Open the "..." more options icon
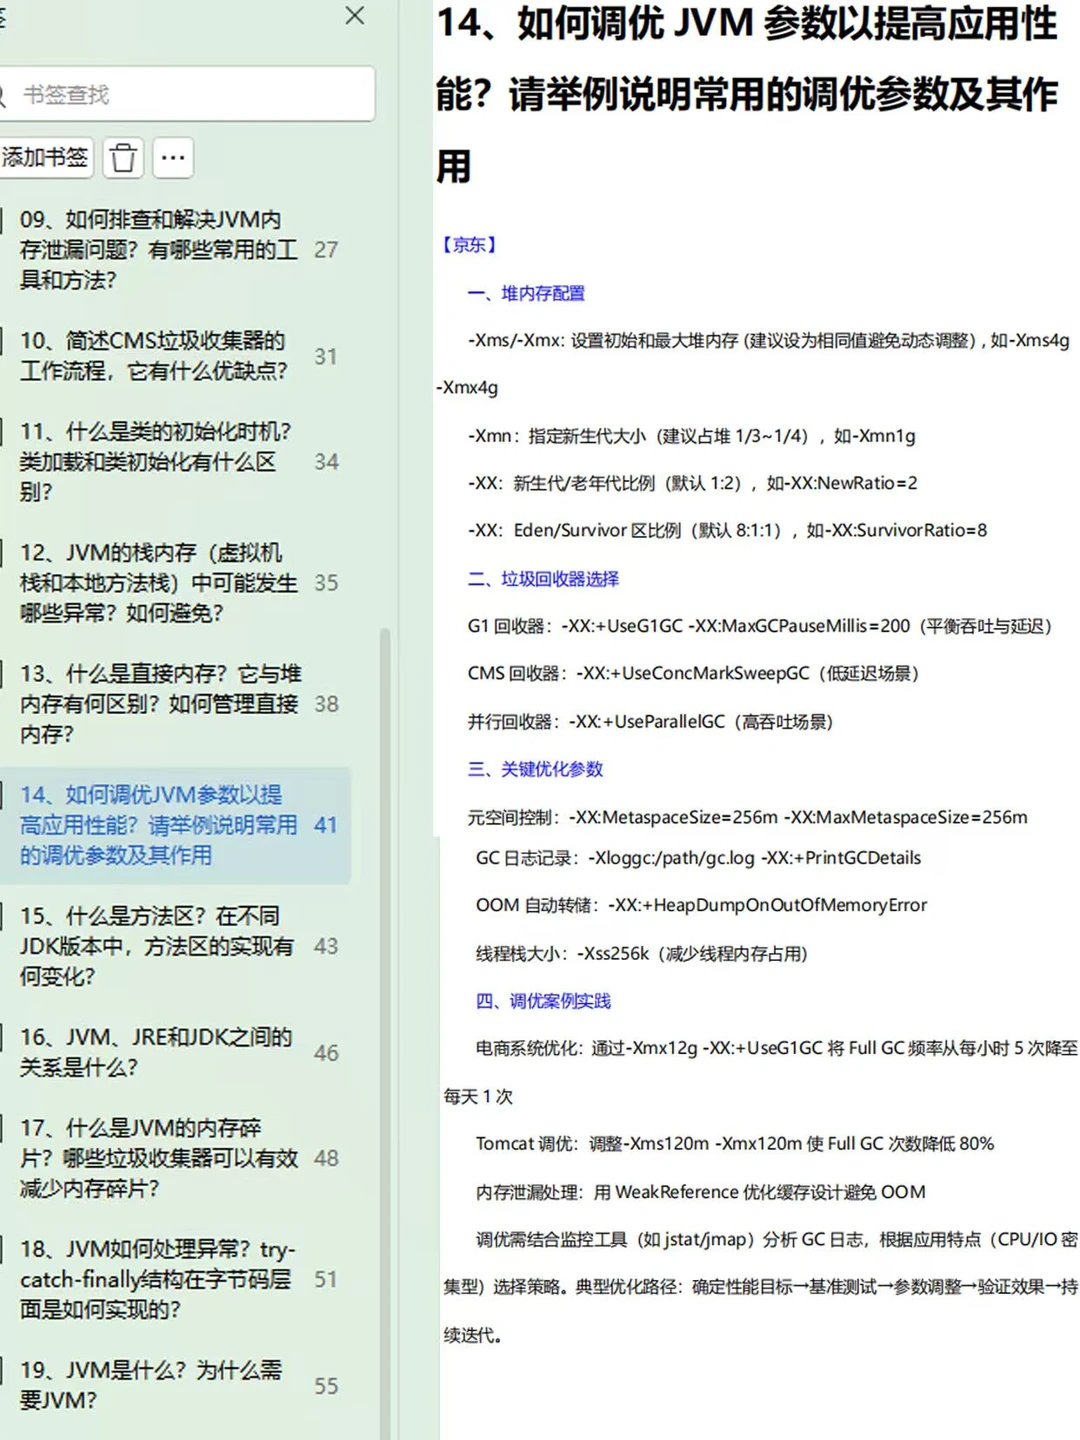 (x=172, y=158)
